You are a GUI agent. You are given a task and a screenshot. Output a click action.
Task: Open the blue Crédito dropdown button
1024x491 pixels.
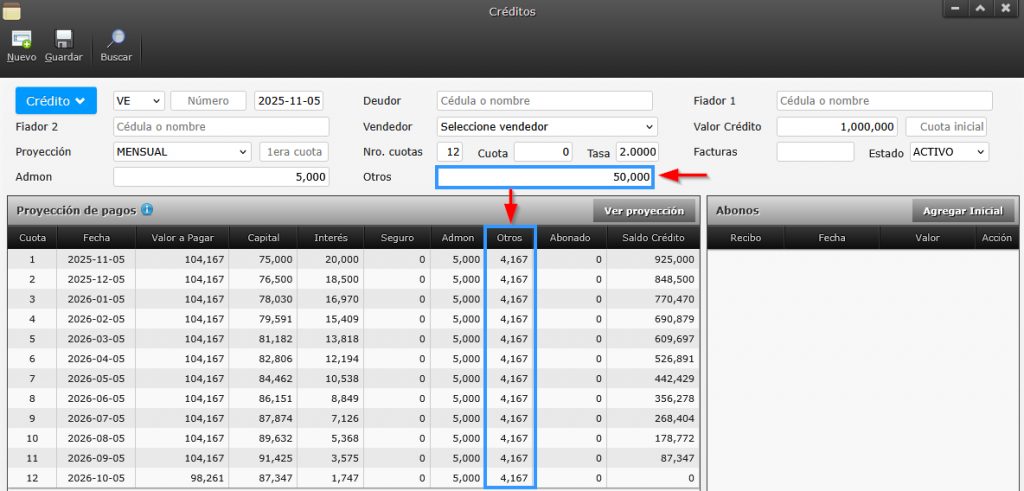55,101
